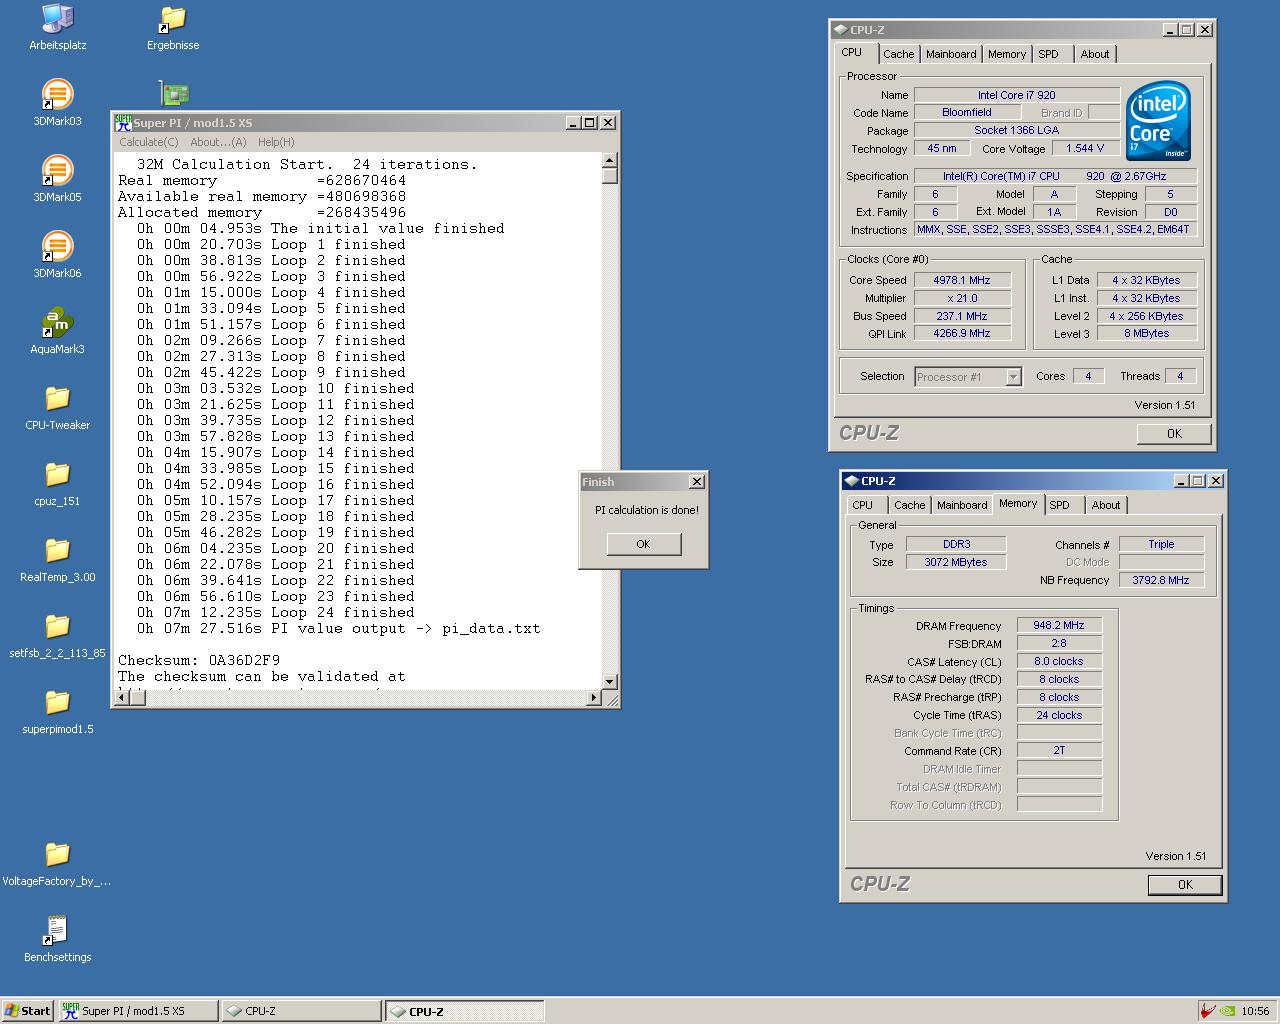Screen dimensions: 1280x1024
Task: Select the first CPU-Z taskbar button
Action: 301,1010
